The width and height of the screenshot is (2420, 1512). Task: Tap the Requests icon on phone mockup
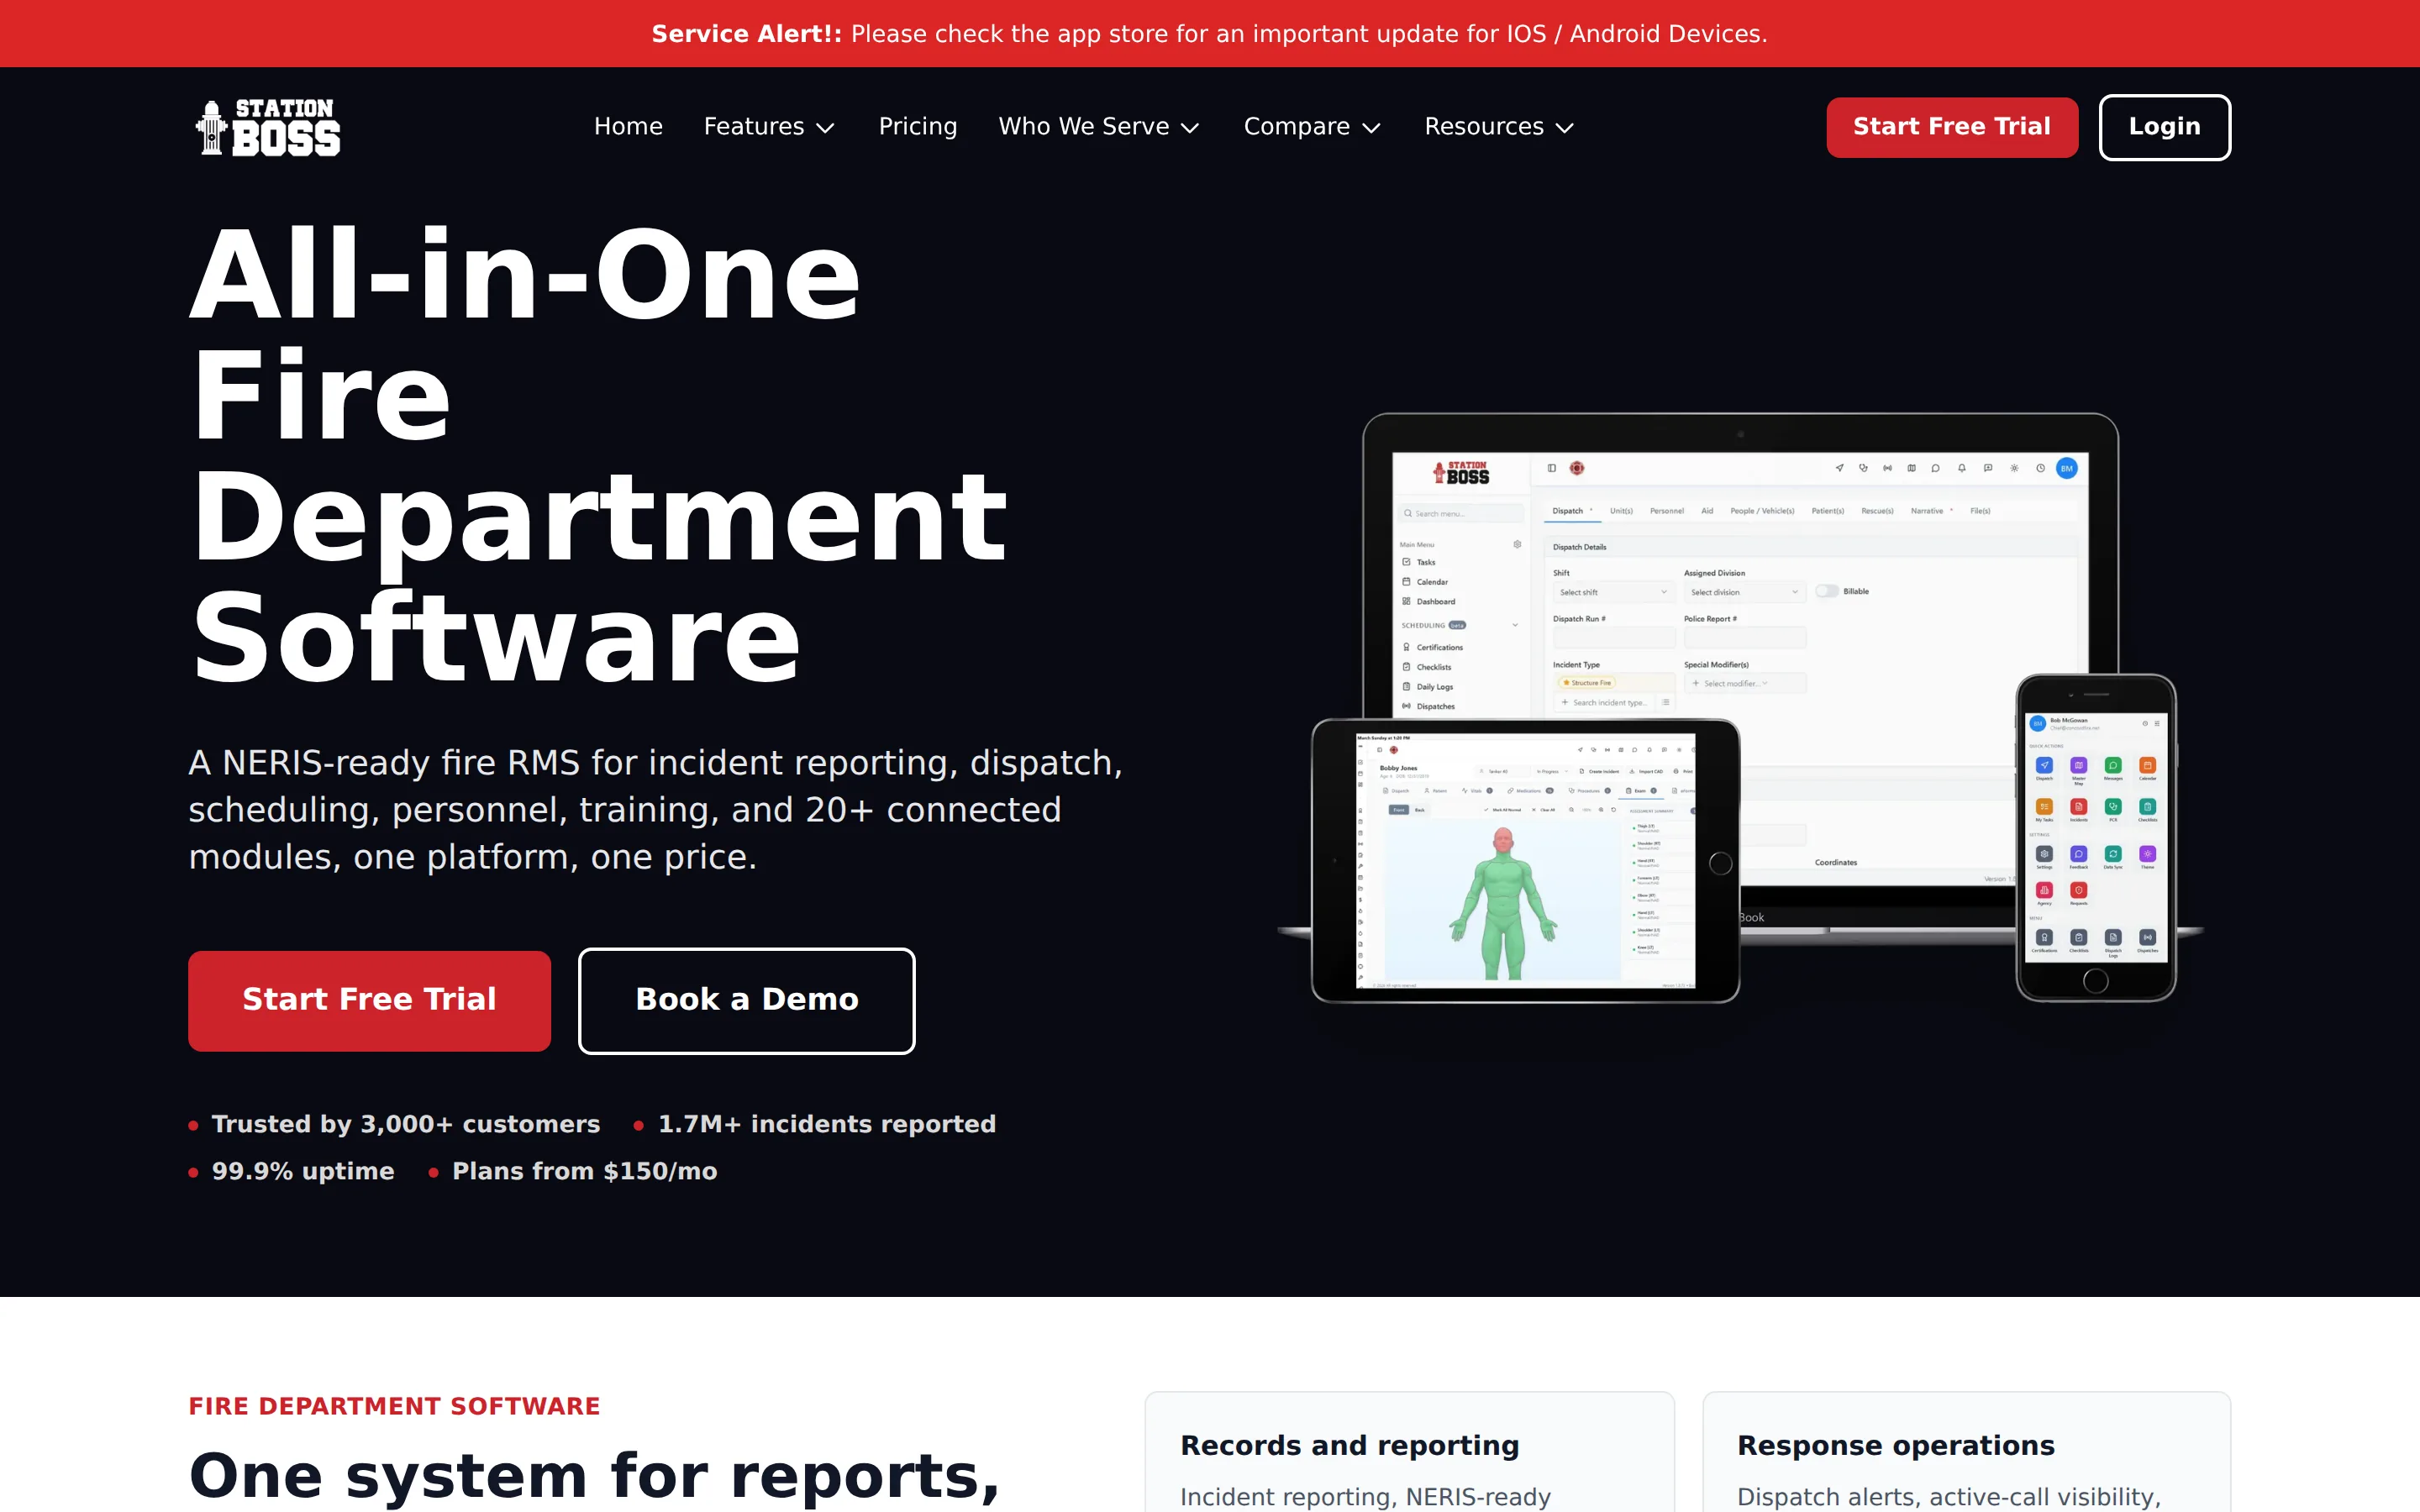tap(2079, 890)
